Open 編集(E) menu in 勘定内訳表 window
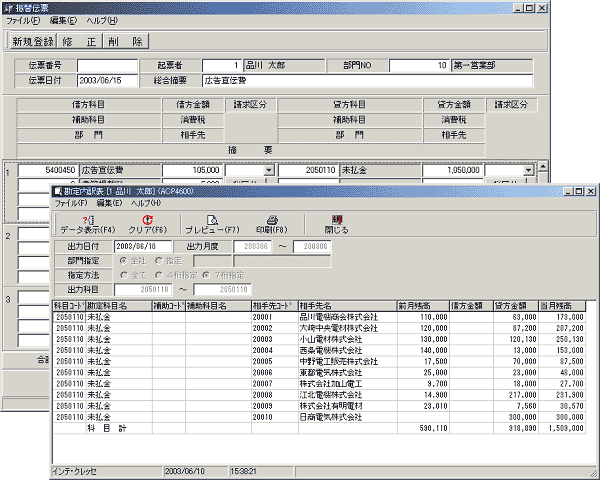 tap(109, 203)
